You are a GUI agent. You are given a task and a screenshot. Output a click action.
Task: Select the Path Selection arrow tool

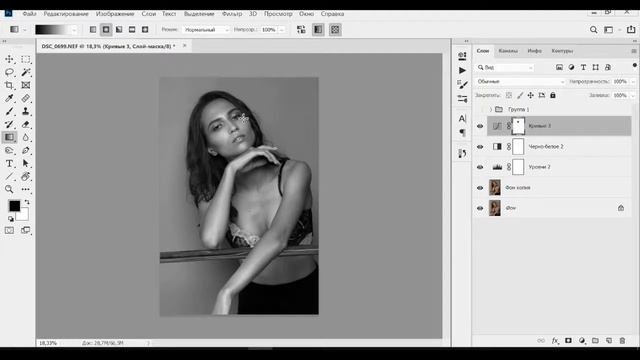[x=26, y=164]
